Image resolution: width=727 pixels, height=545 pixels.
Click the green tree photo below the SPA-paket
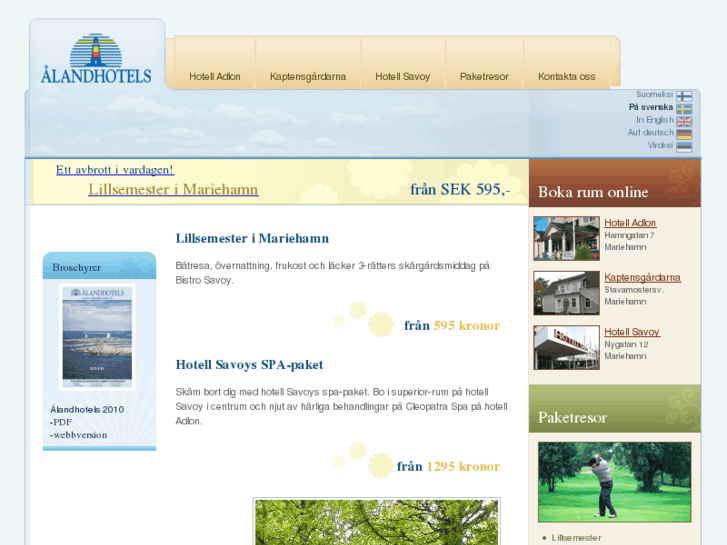[376, 522]
